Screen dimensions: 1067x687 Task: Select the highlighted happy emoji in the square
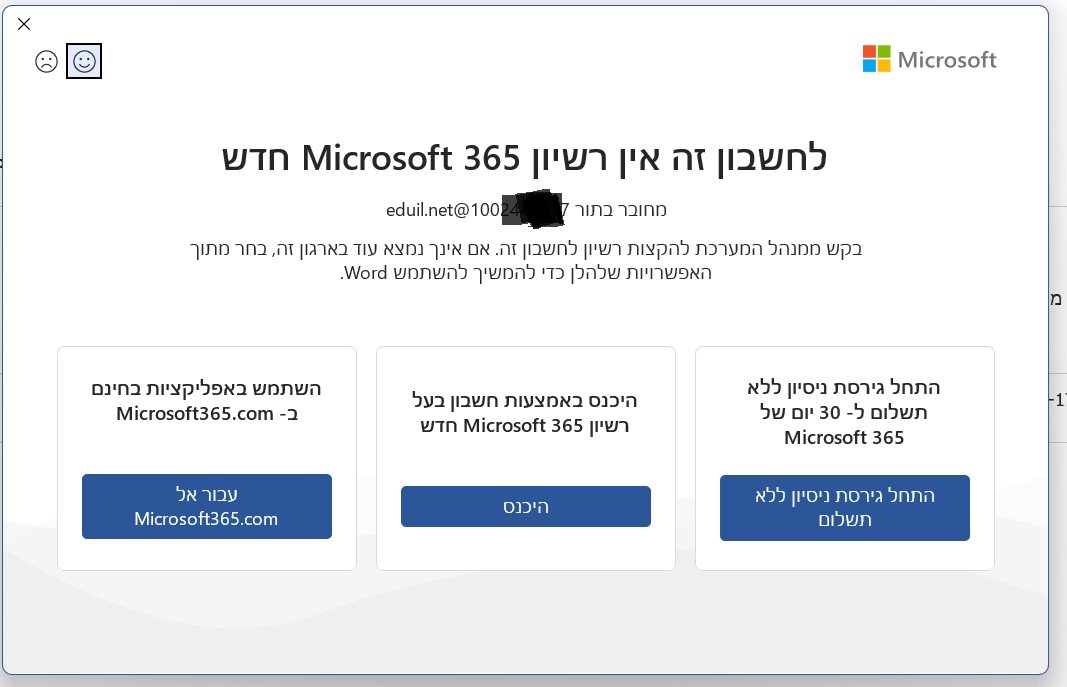84,61
